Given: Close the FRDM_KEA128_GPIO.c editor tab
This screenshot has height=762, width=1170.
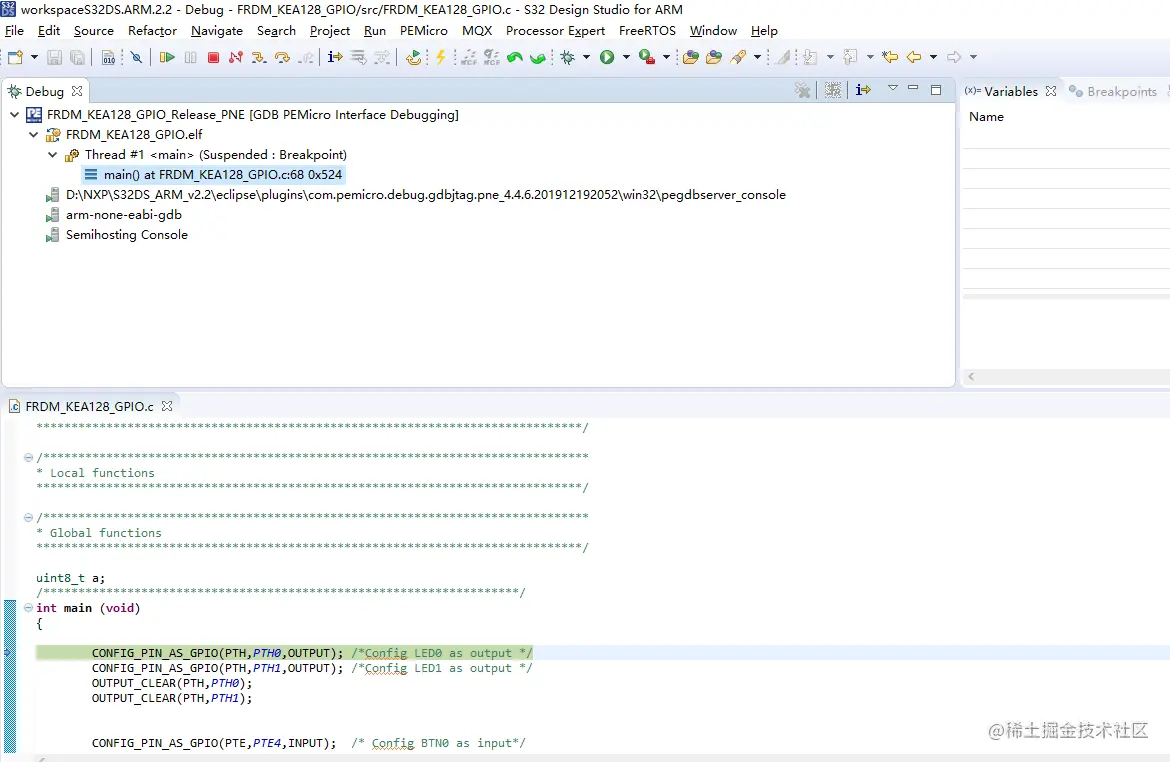Looking at the screenshot, I should coord(167,406).
